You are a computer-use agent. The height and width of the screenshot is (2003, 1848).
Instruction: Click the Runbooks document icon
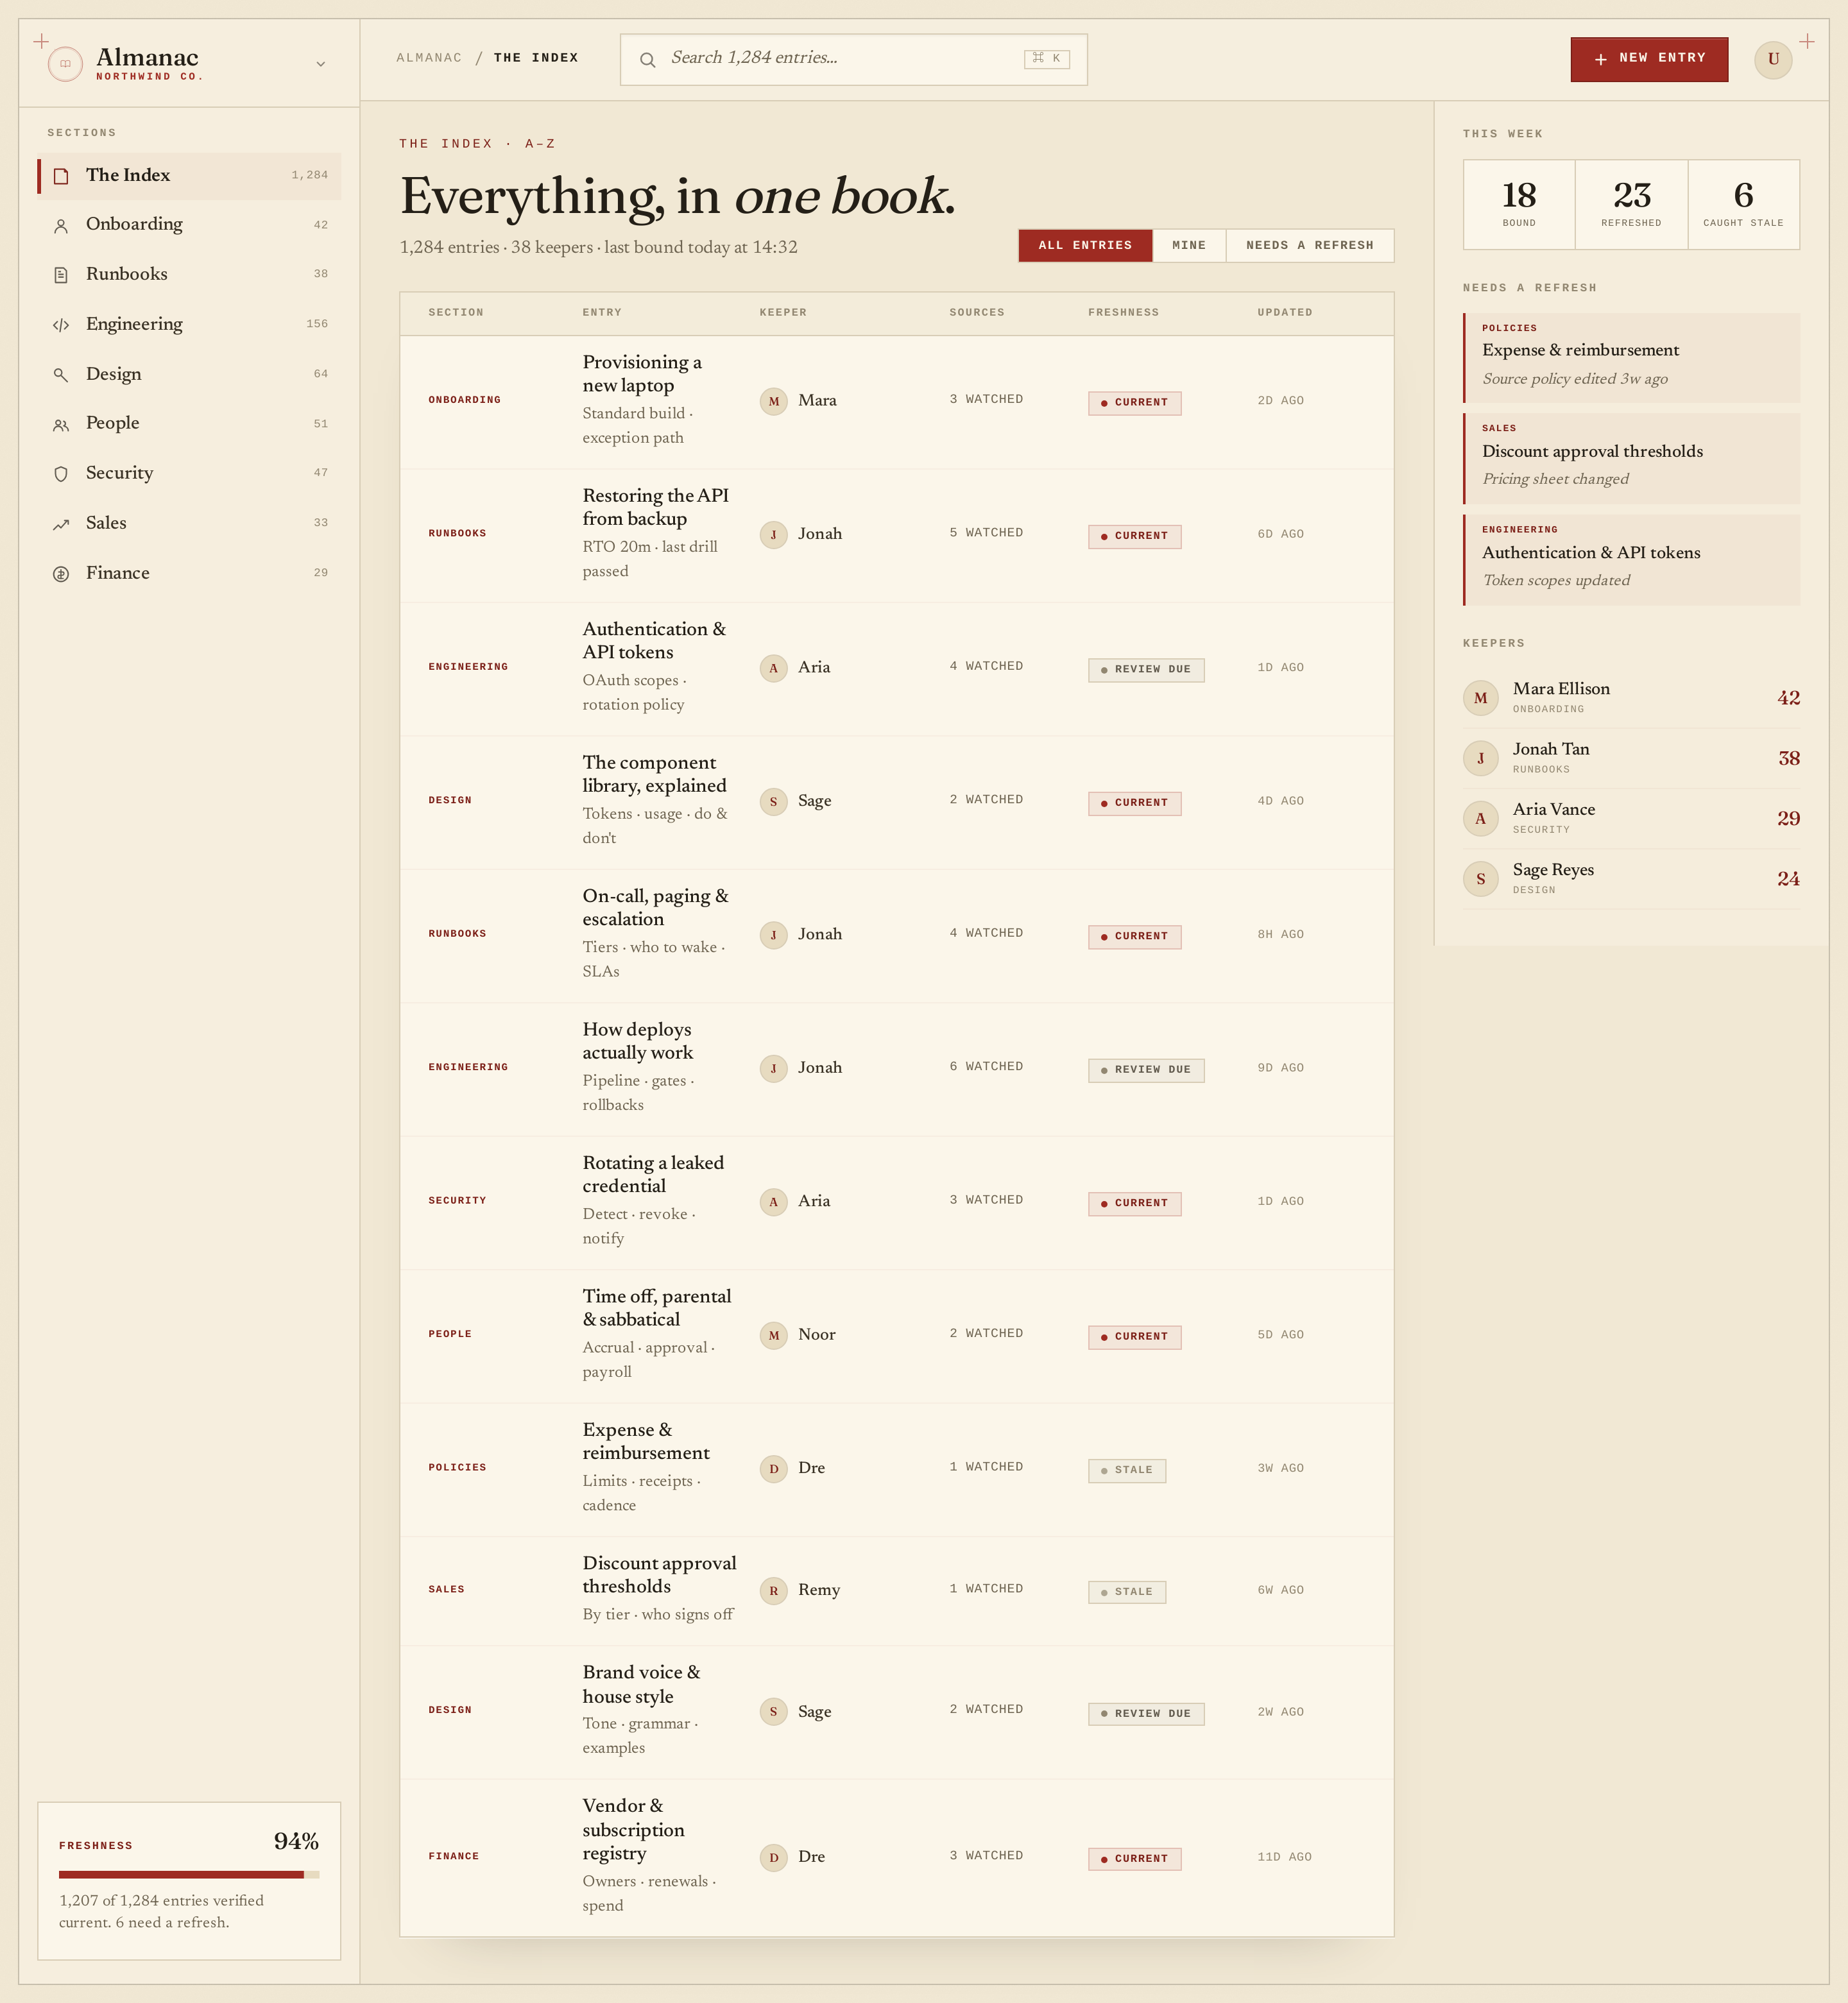tap(61, 275)
